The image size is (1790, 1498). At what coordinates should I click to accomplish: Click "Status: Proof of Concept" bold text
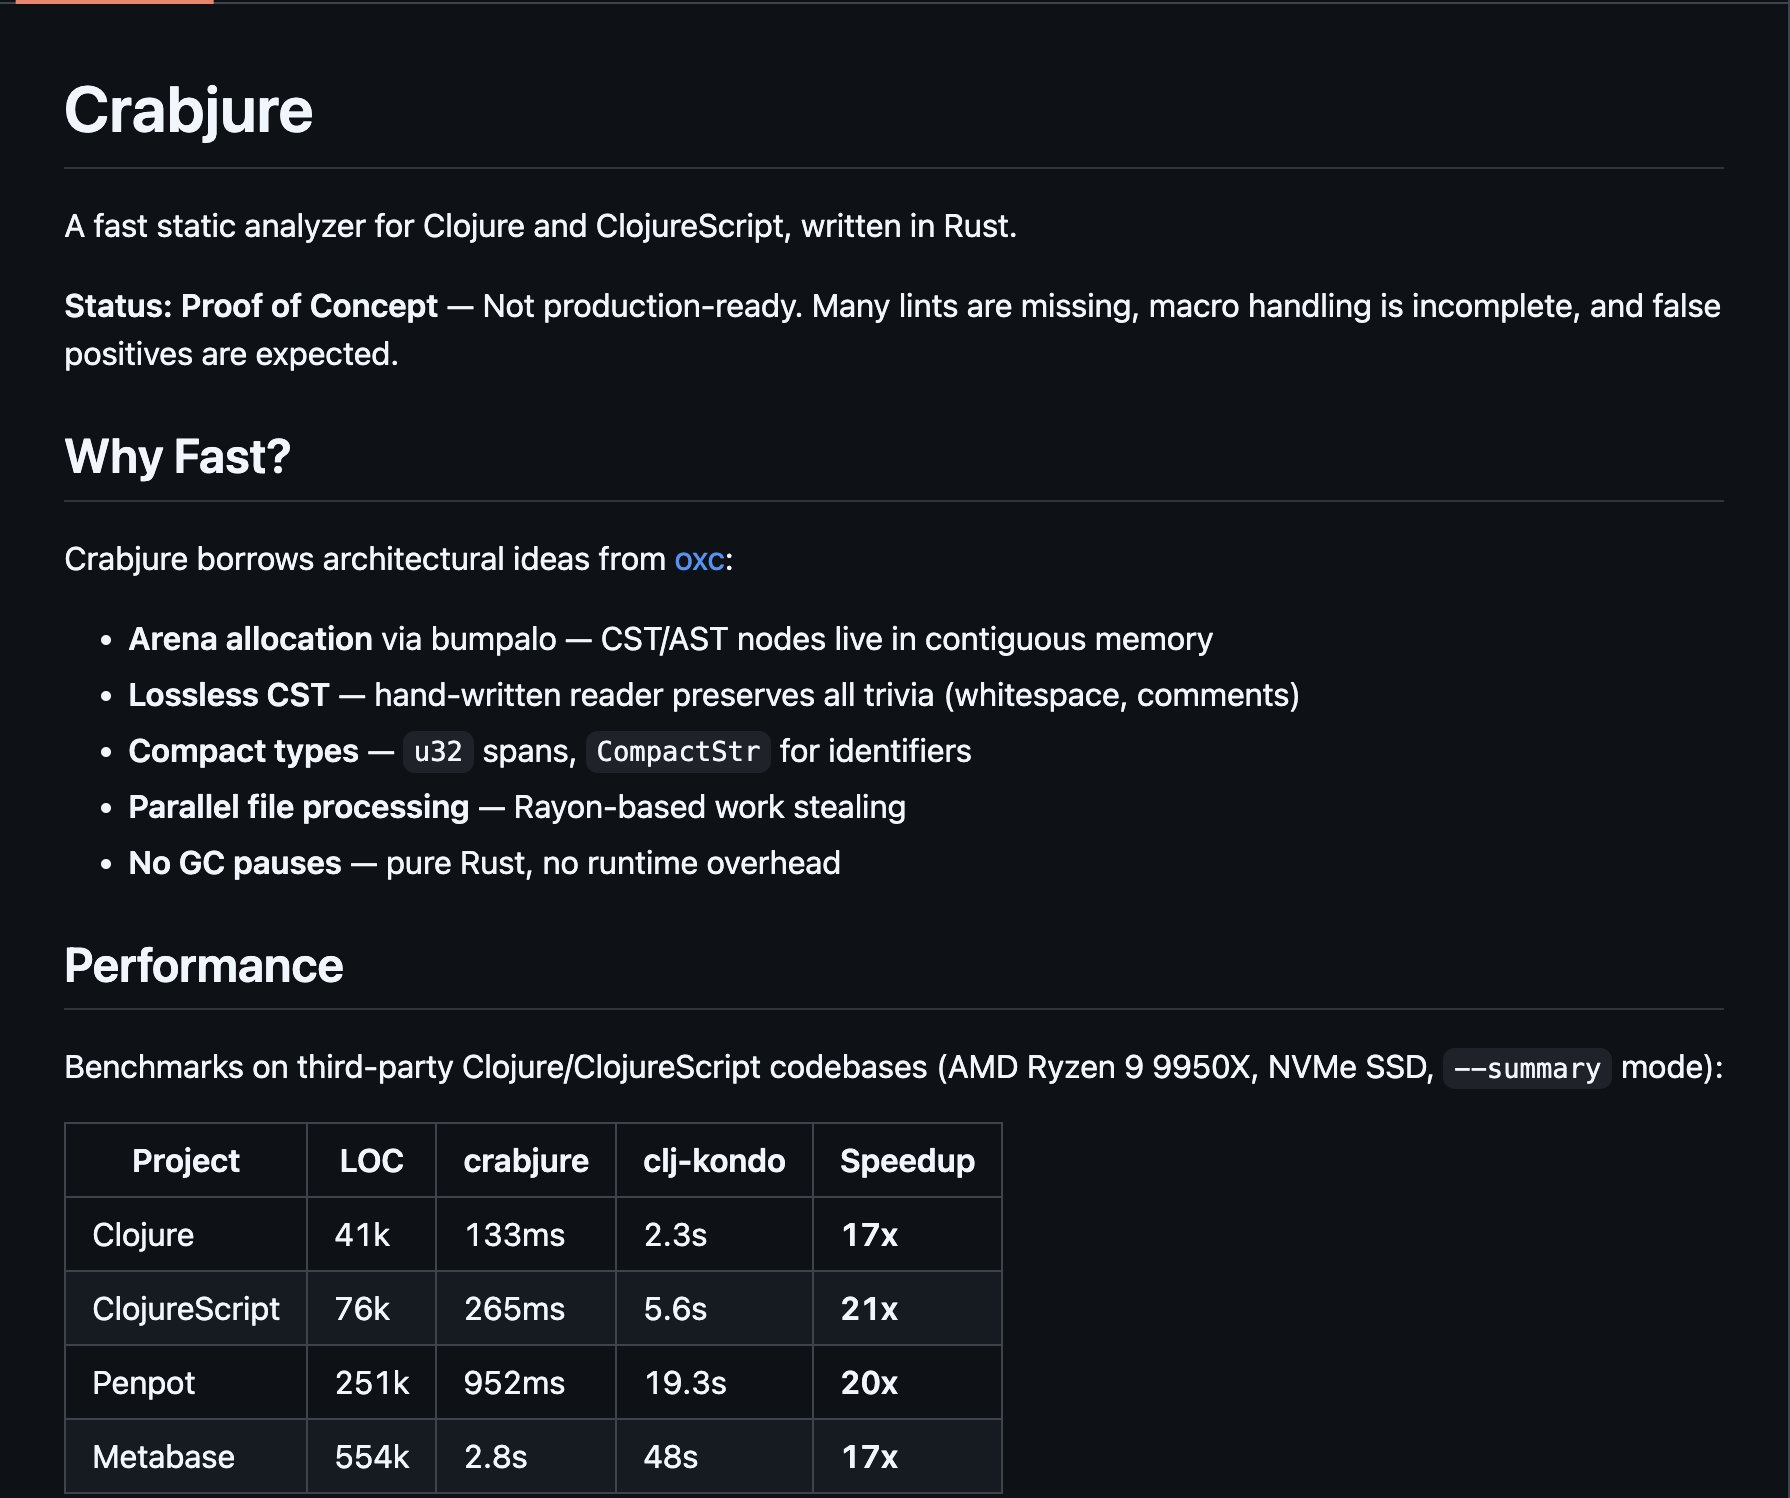click(x=251, y=306)
